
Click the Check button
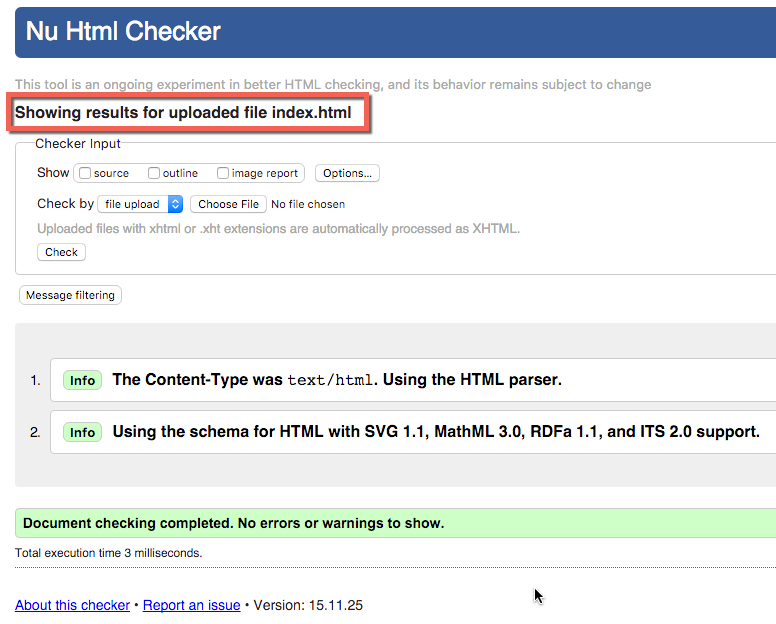(61, 252)
